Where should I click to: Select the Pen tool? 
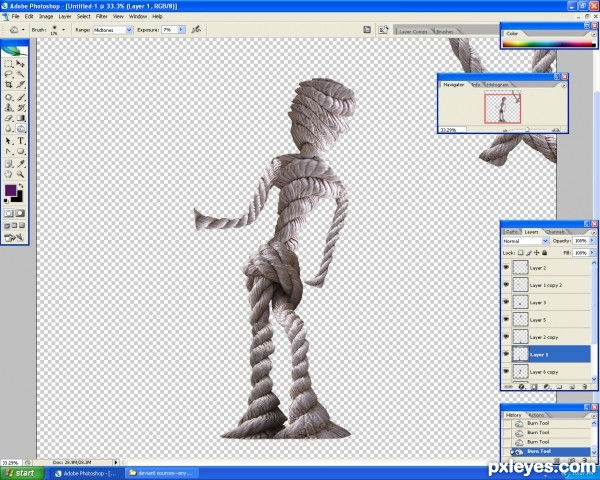click(x=9, y=152)
